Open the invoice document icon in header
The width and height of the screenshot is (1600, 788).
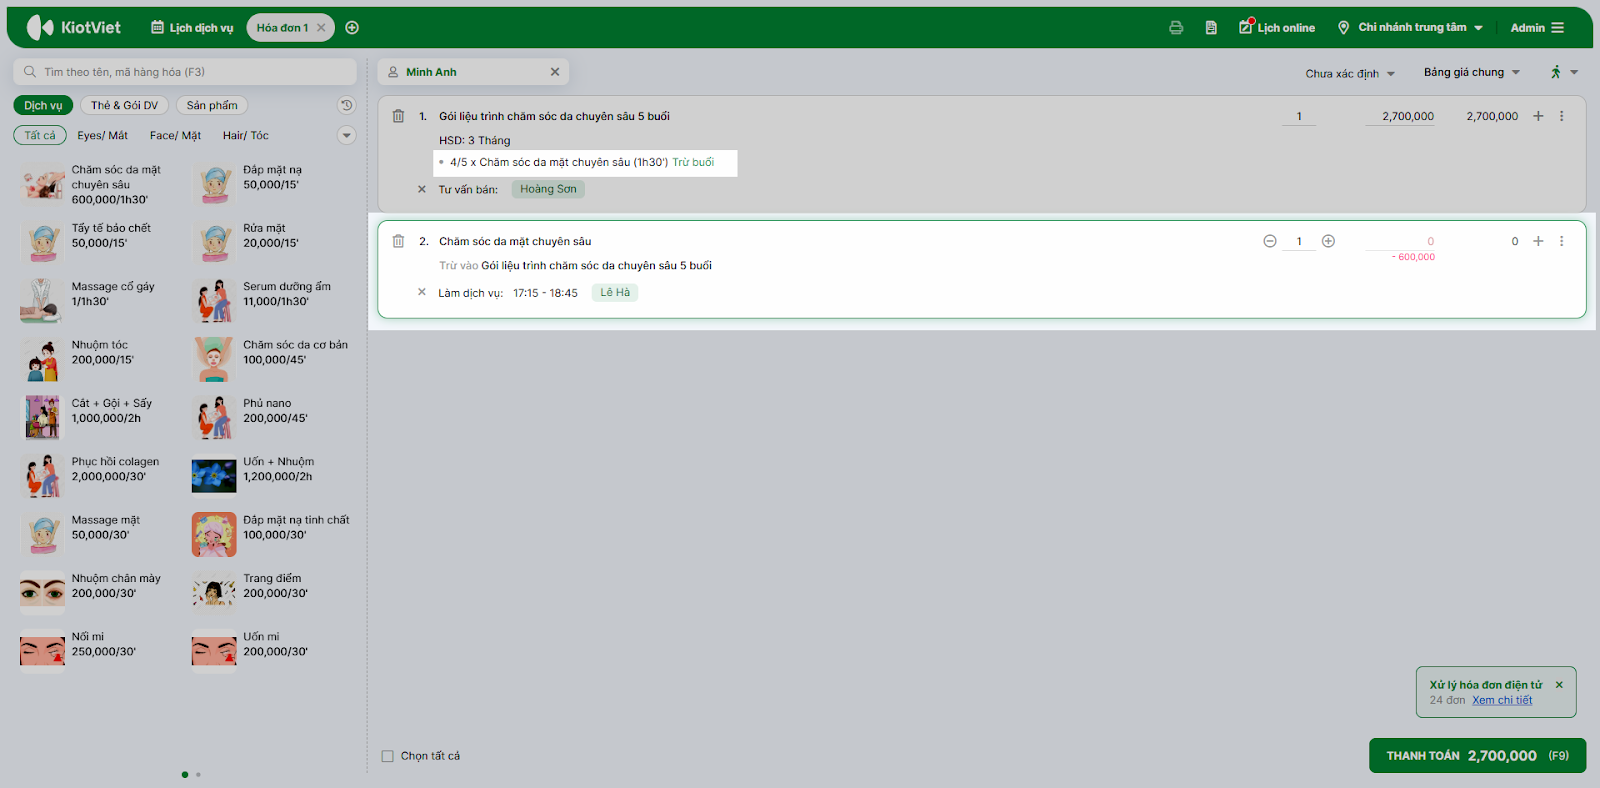point(1211,28)
